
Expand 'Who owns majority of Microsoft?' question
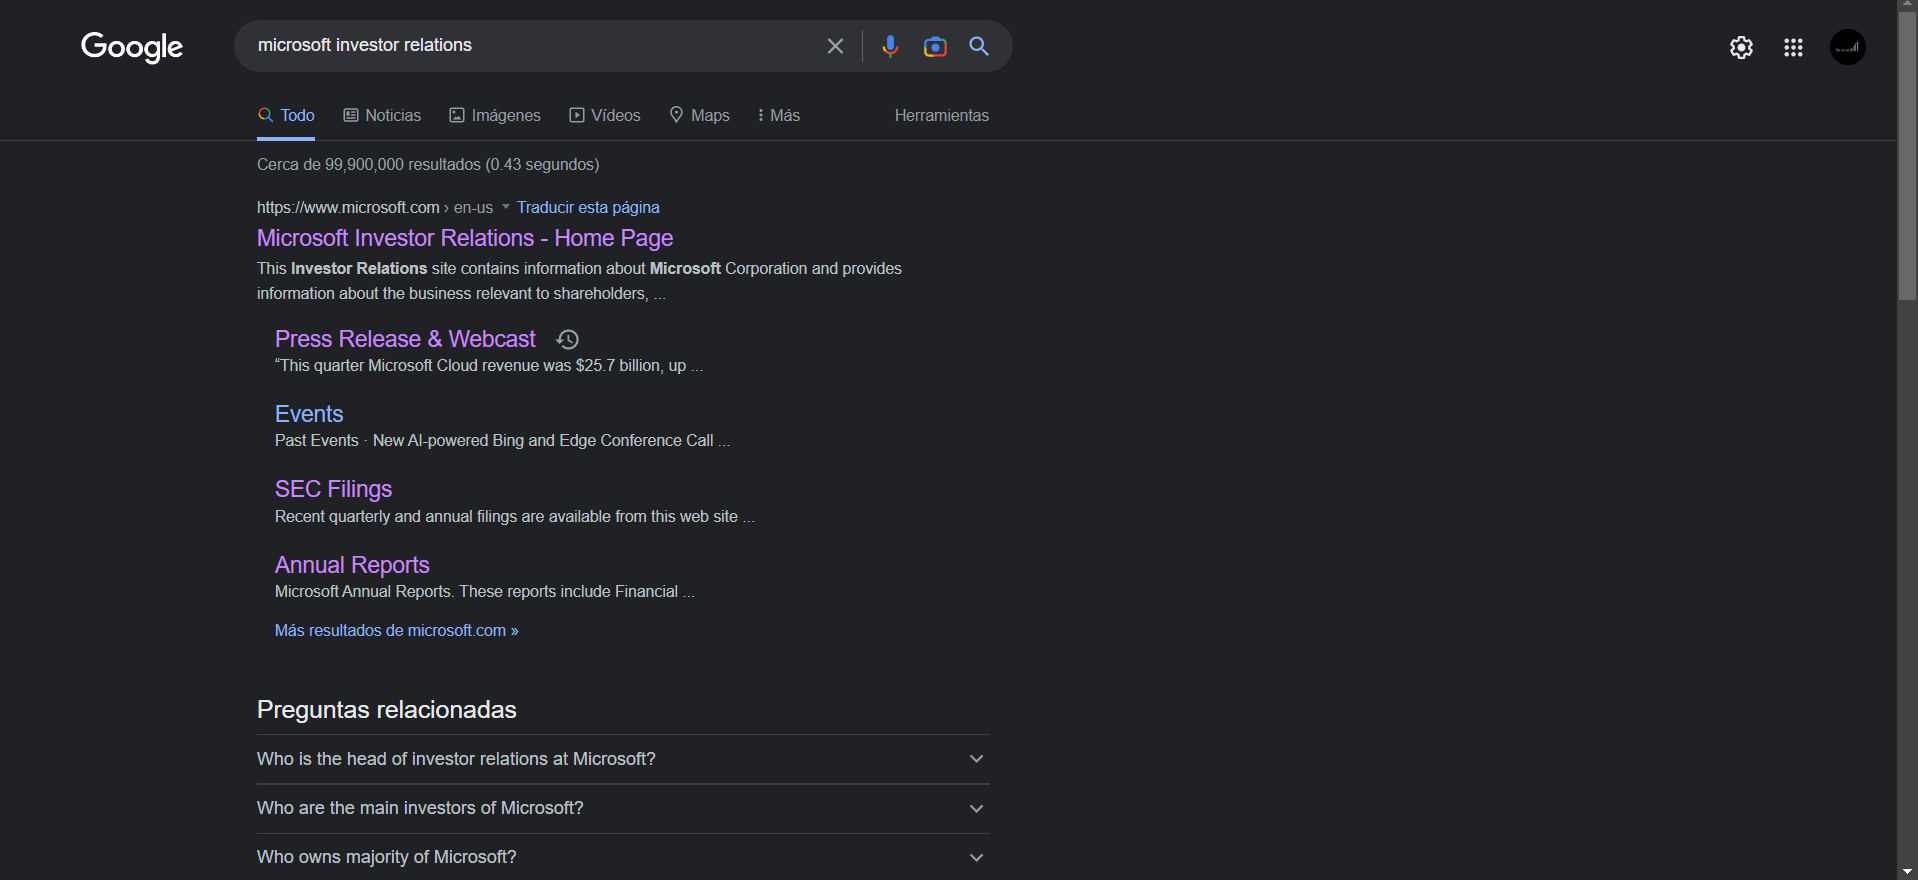coord(623,857)
